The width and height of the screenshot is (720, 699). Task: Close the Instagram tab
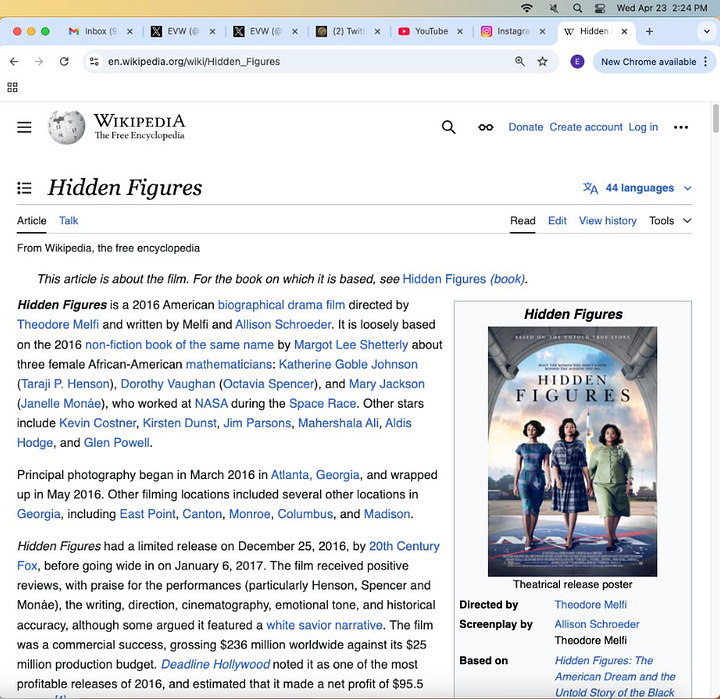(x=542, y=31)
